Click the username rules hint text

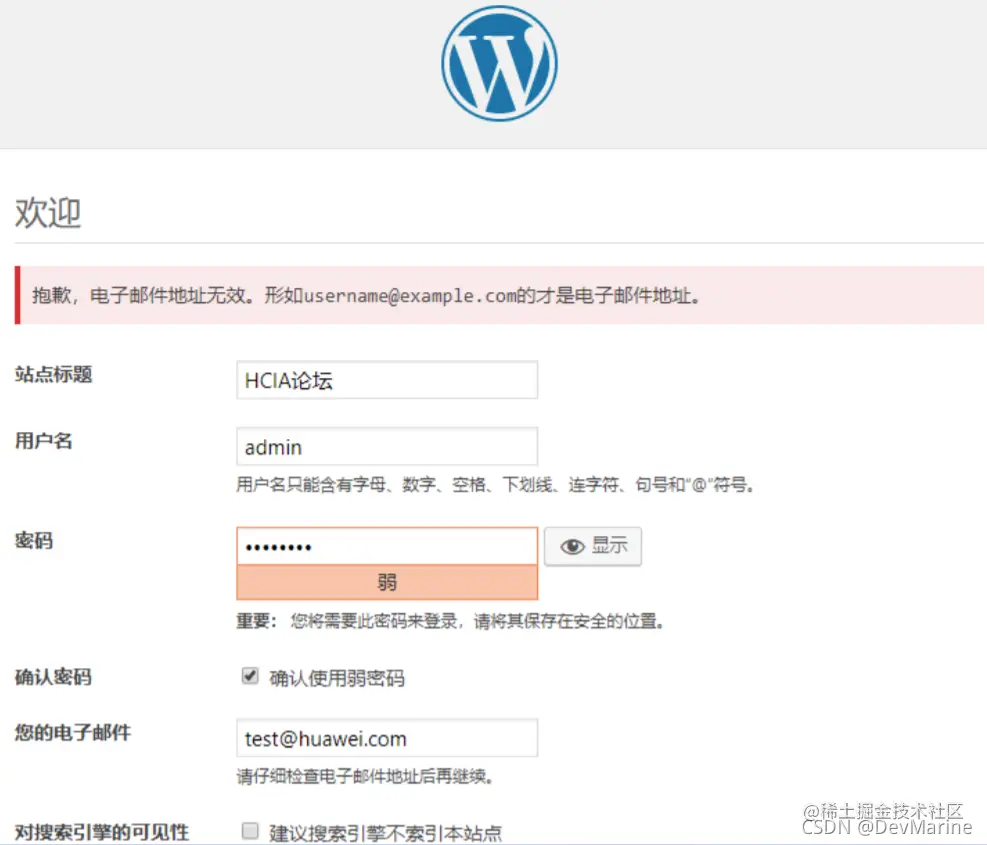pyautogui.click(x=495, y=484)
